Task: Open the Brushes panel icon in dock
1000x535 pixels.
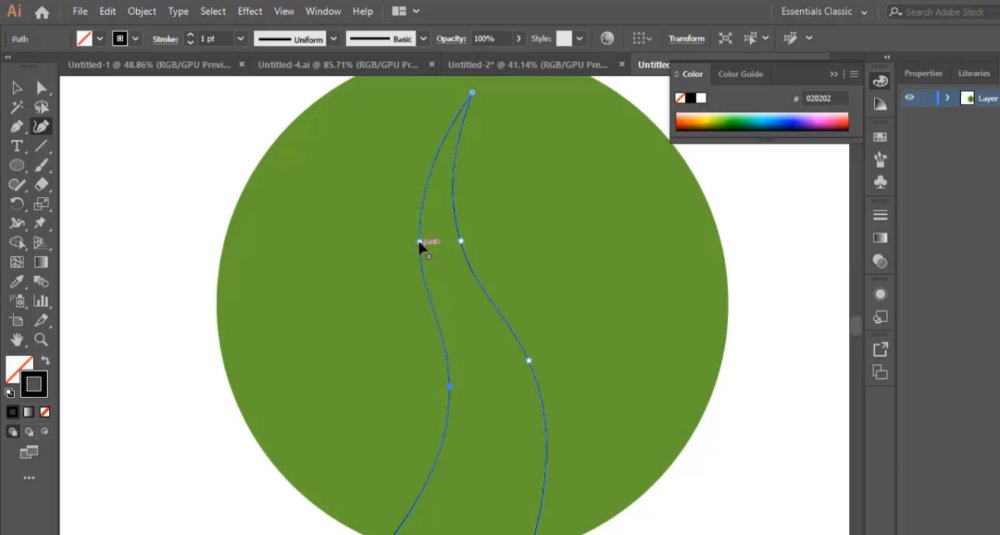Action: click(x=880, y=159)
